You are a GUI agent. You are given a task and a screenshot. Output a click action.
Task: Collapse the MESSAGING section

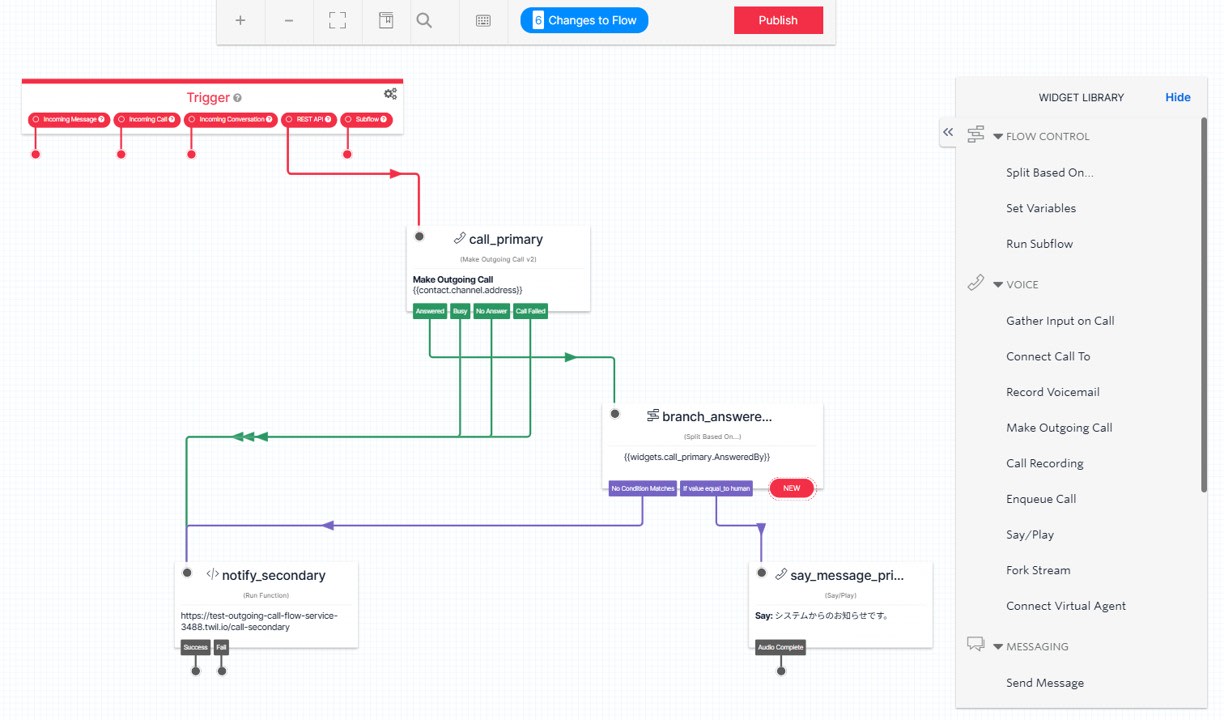[998, 646]
